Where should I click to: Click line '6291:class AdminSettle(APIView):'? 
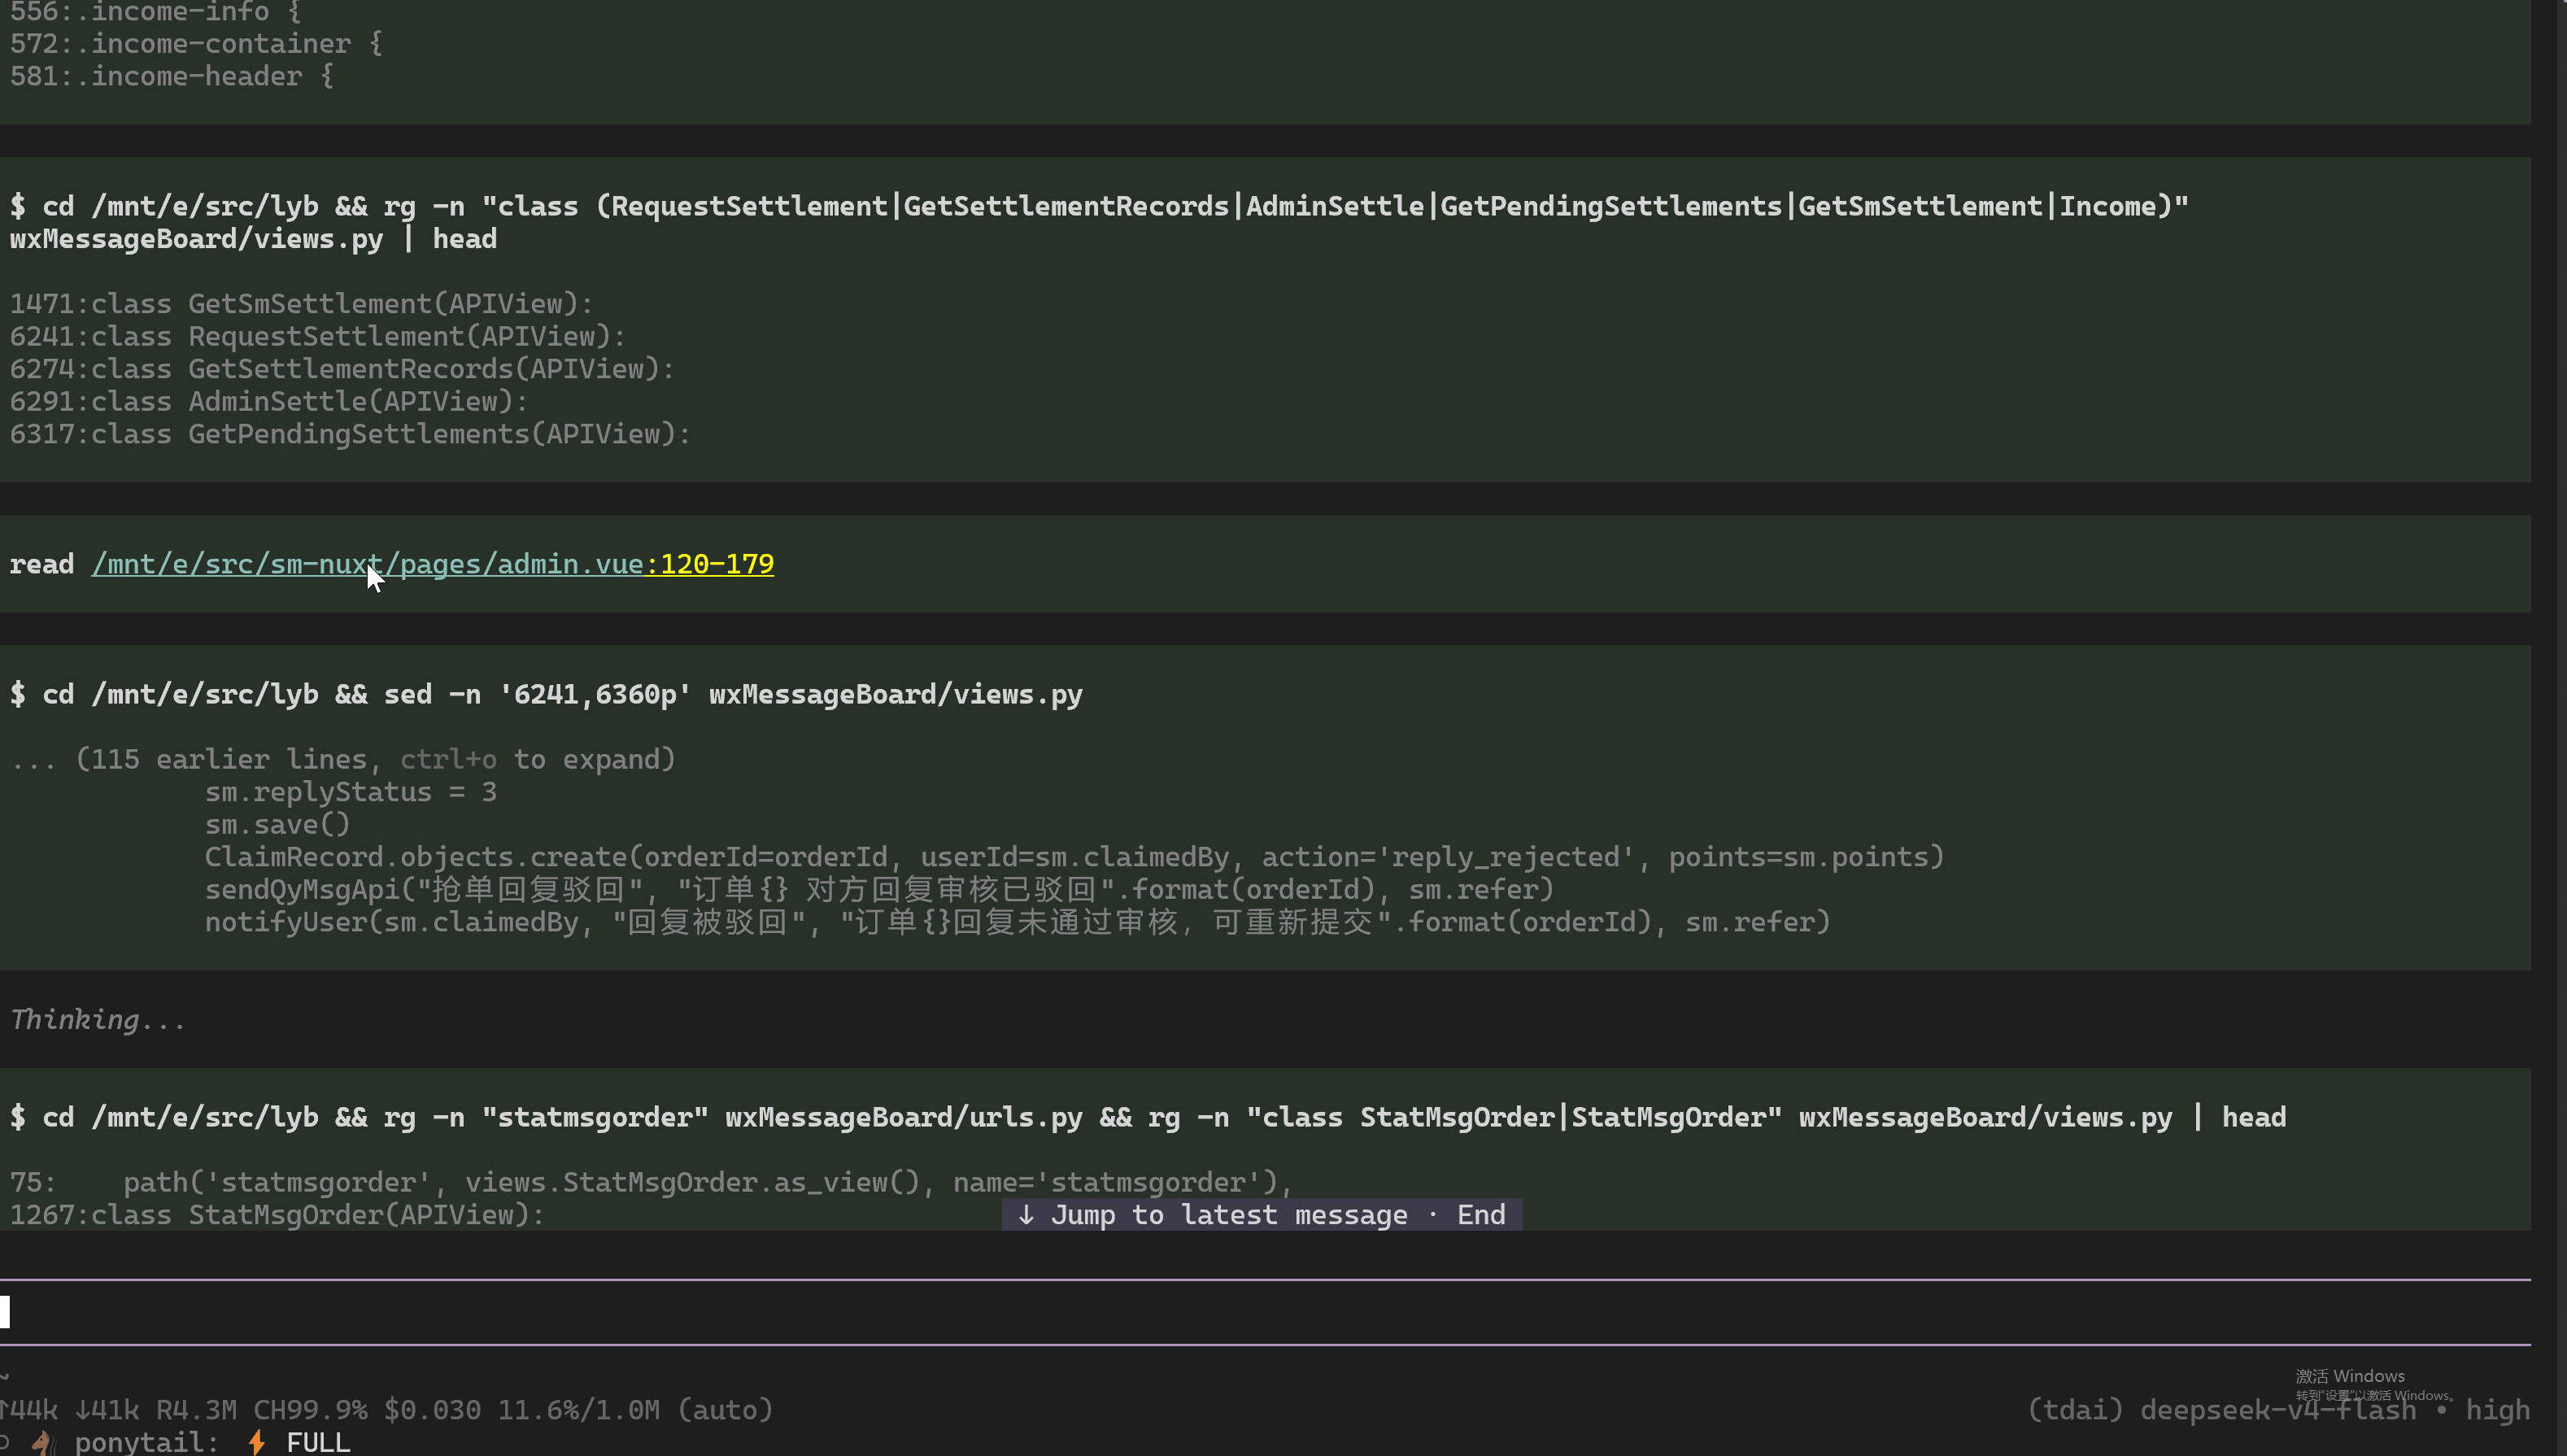click(269, 401)
